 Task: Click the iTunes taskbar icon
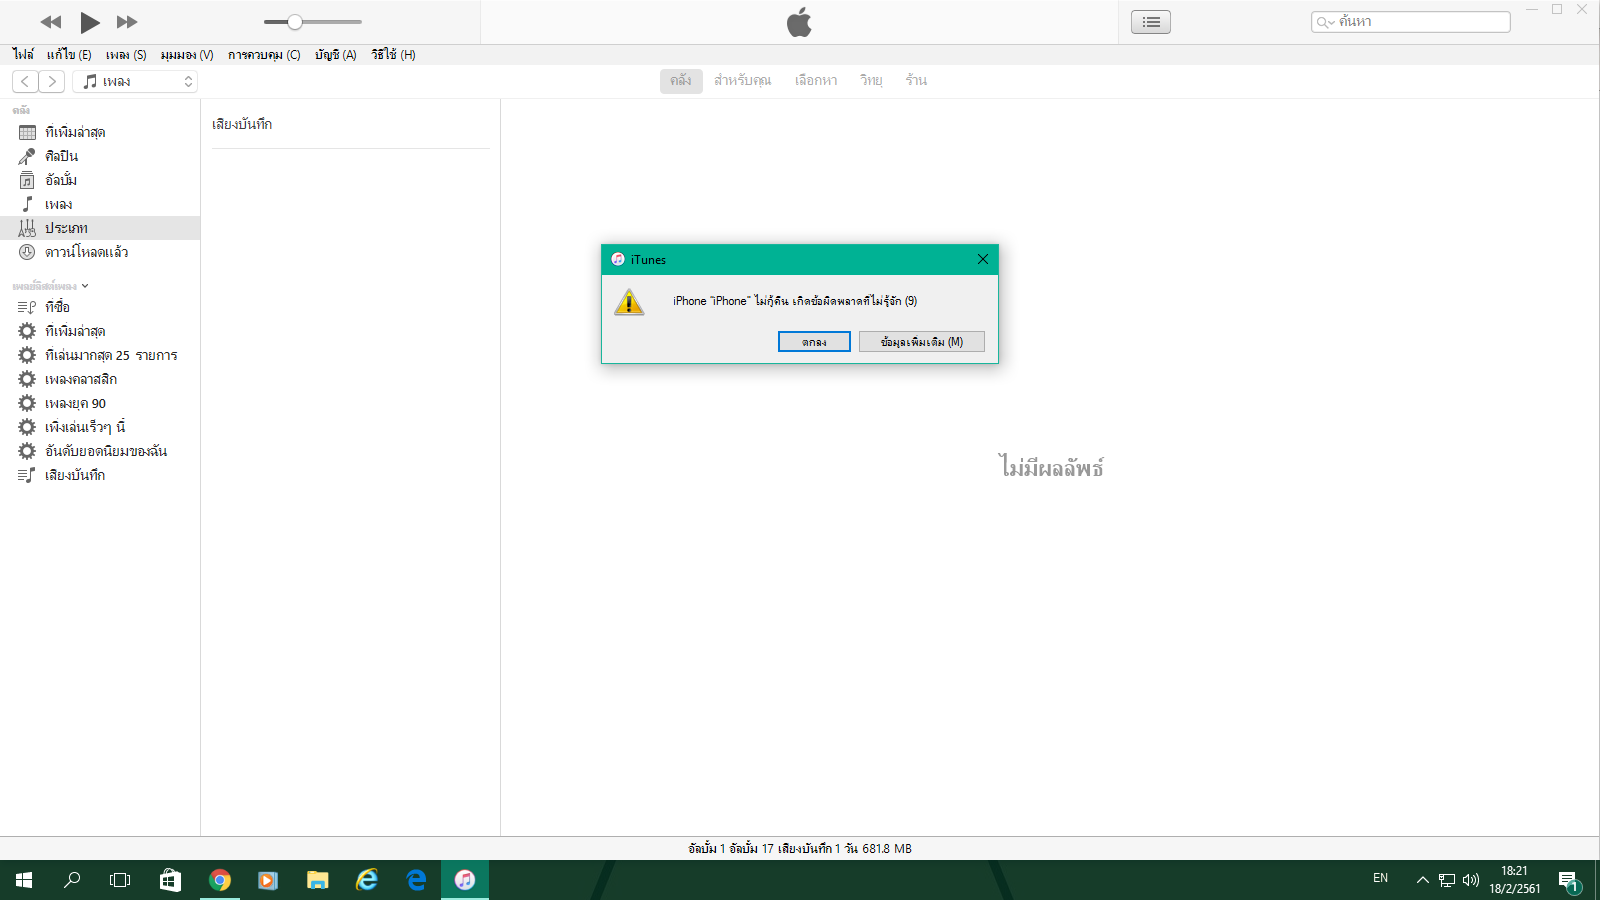click(x=465, y=880)
